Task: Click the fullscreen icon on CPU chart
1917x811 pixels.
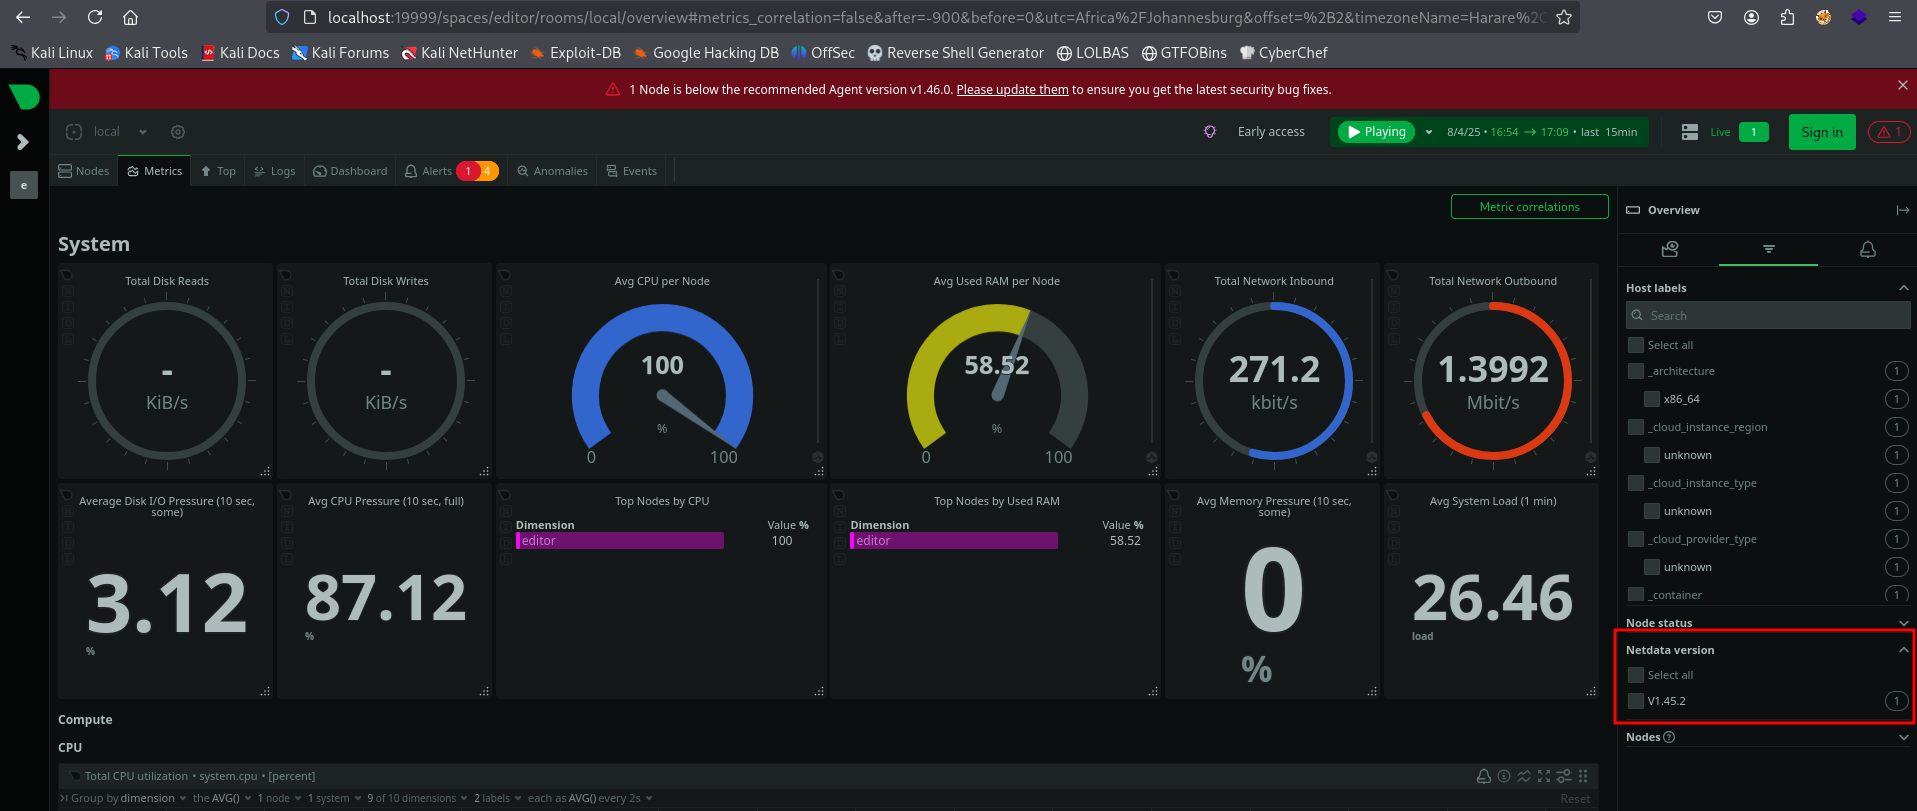Action: (x=1544, y=776)
